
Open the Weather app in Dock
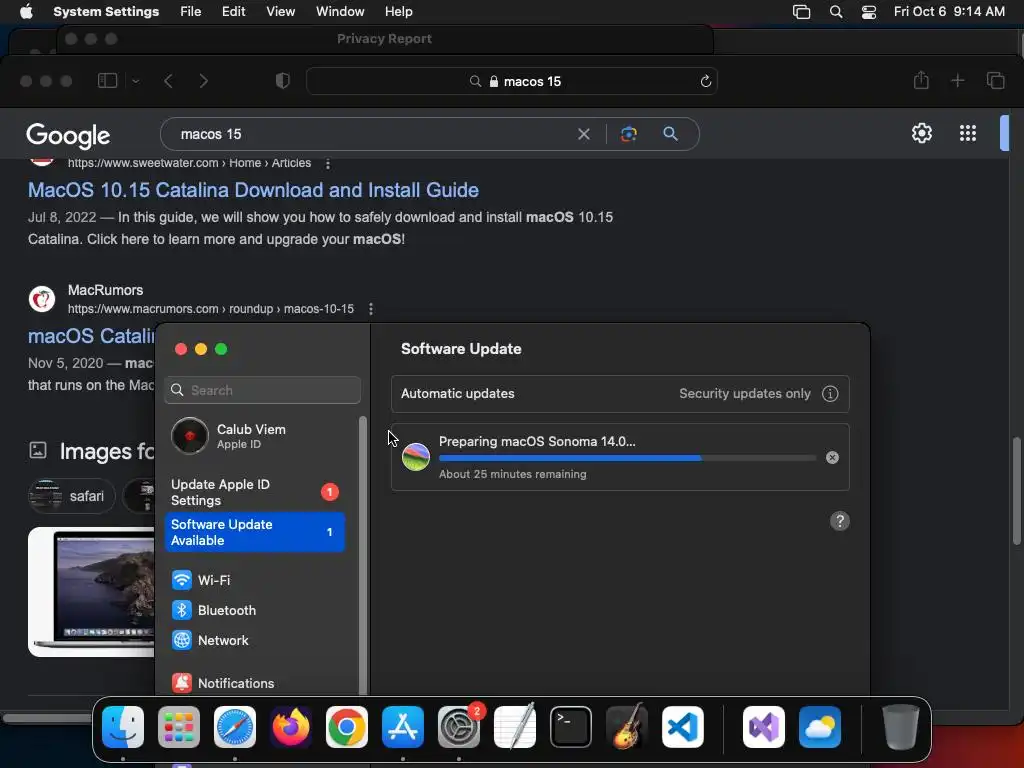click(820, 727)
